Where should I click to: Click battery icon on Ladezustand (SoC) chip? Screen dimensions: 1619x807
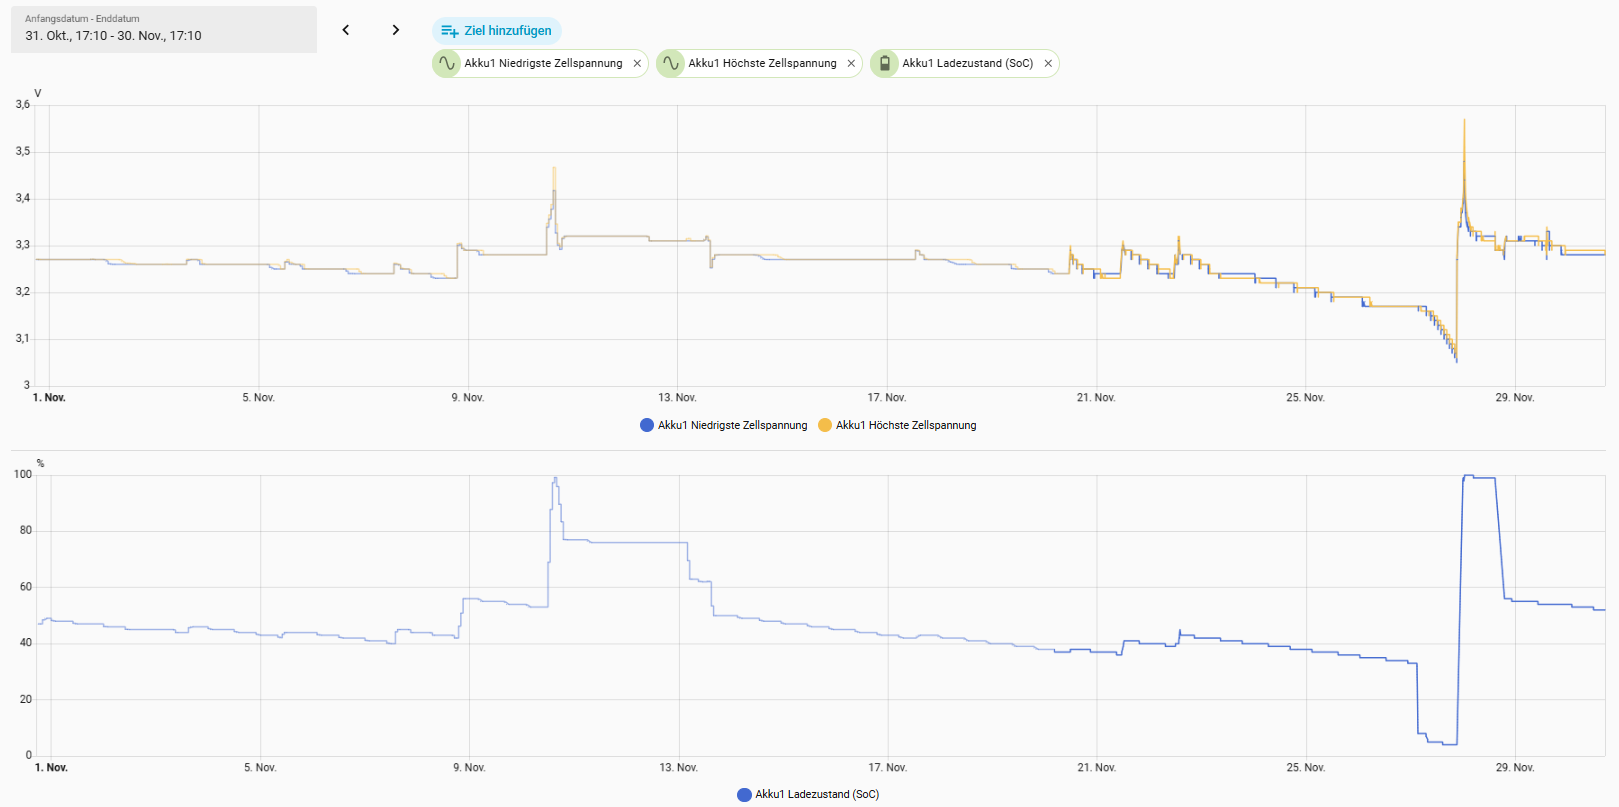[884, 63]
